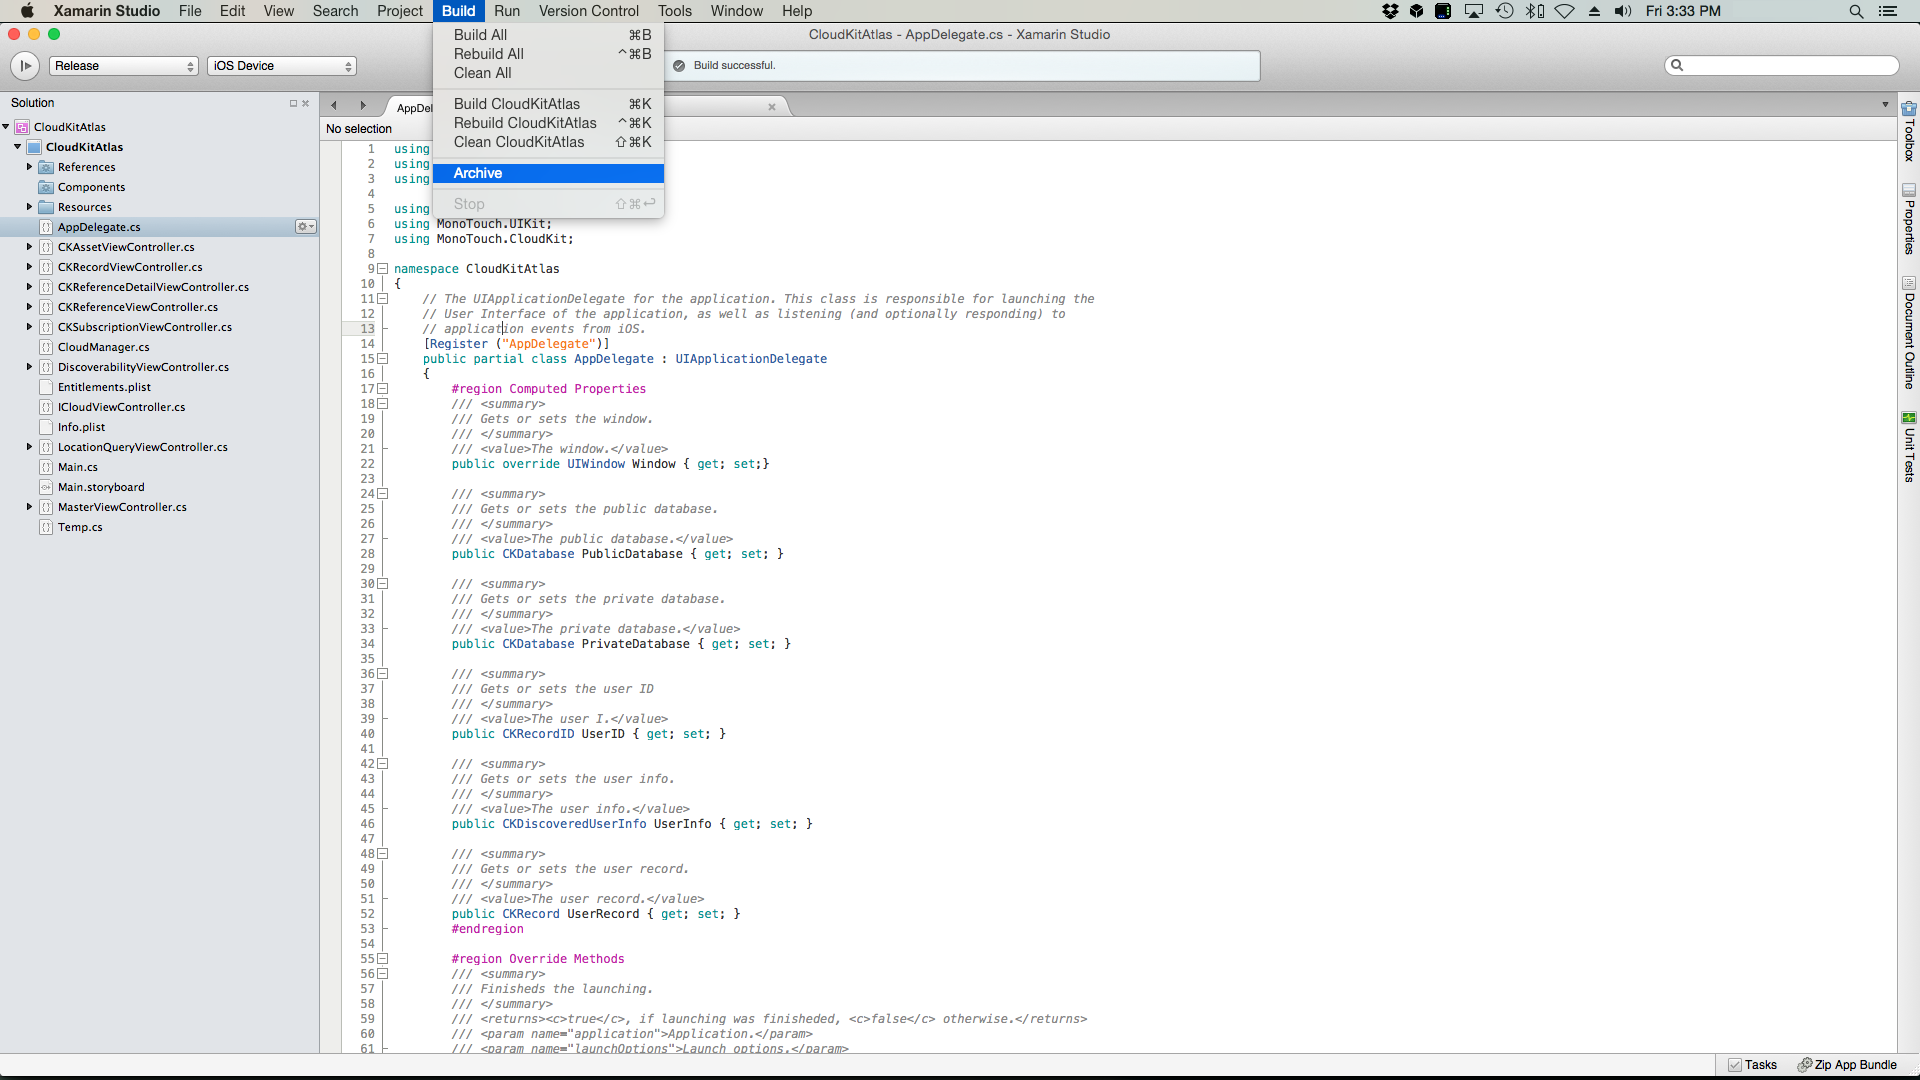Choose Rebuild All in the Build menu

[488, 54]
